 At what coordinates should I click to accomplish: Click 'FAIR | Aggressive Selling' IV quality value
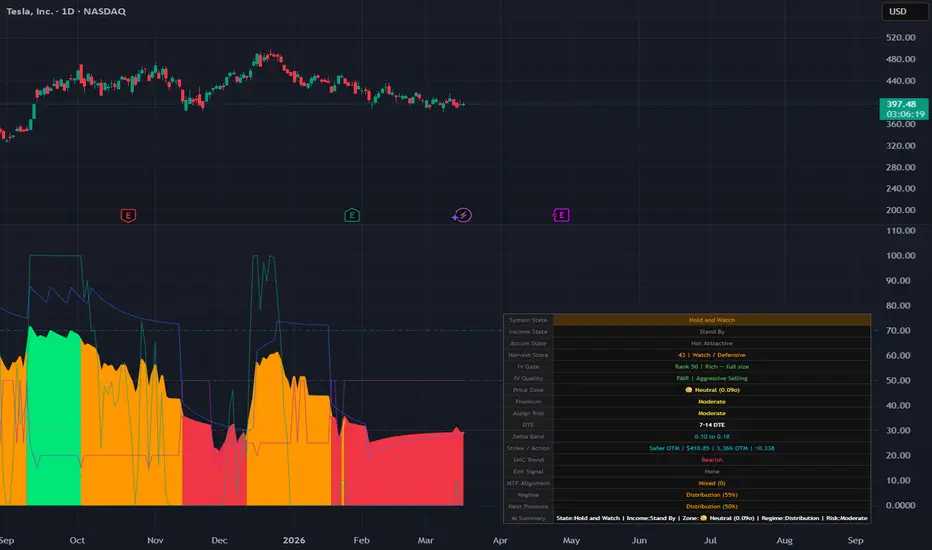click(x=711, y=378)
